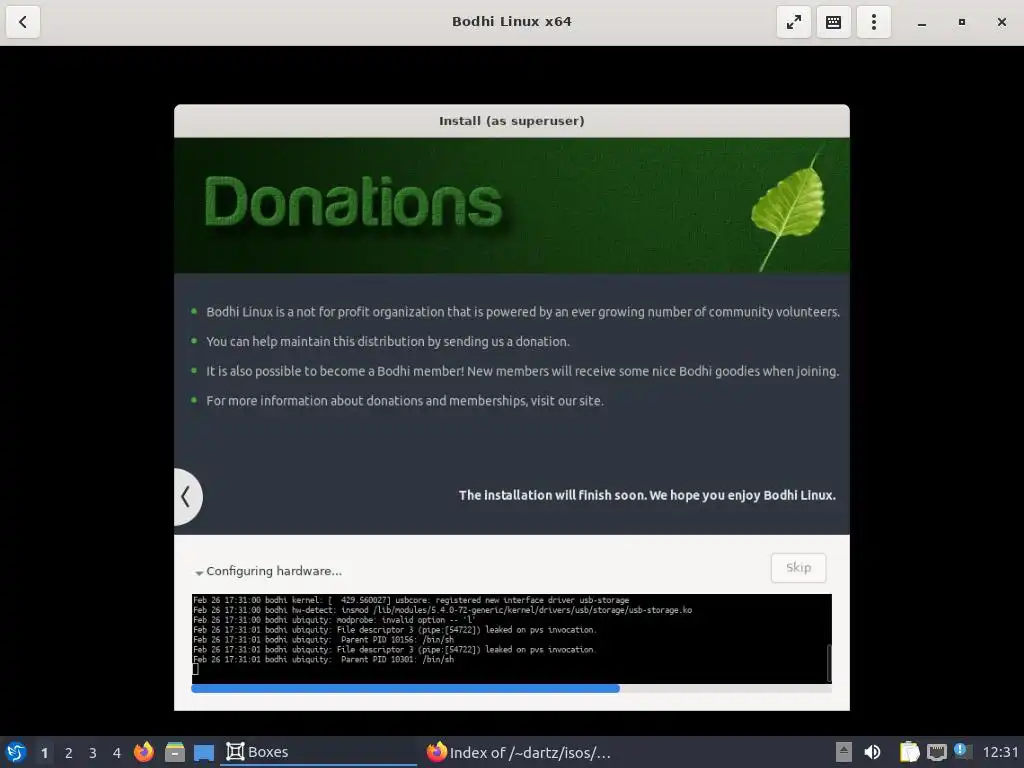Viewport: 1024px width, 768px height.
Task: Click the 'become a Bodhi member' bullet line
Action: pyautogui.click(x=522, y=371)
